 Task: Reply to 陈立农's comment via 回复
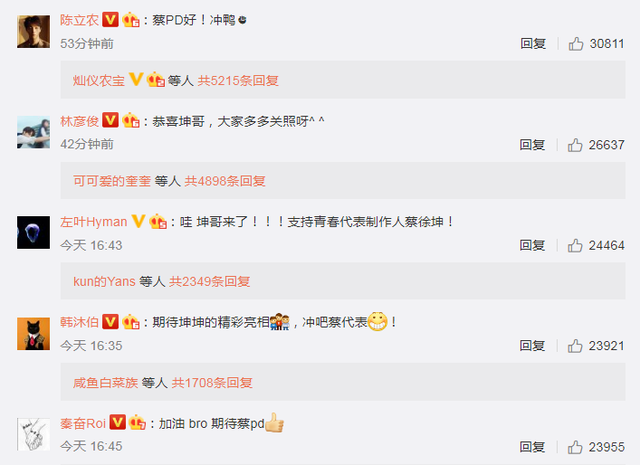[x=533, y=44]
